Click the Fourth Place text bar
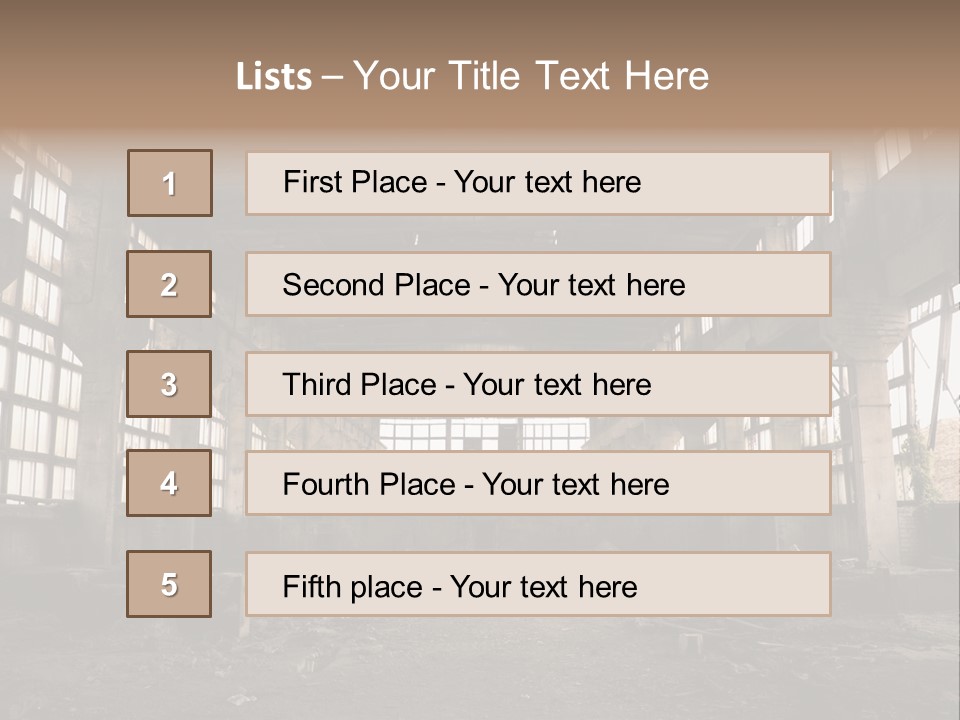 (538, 484)
